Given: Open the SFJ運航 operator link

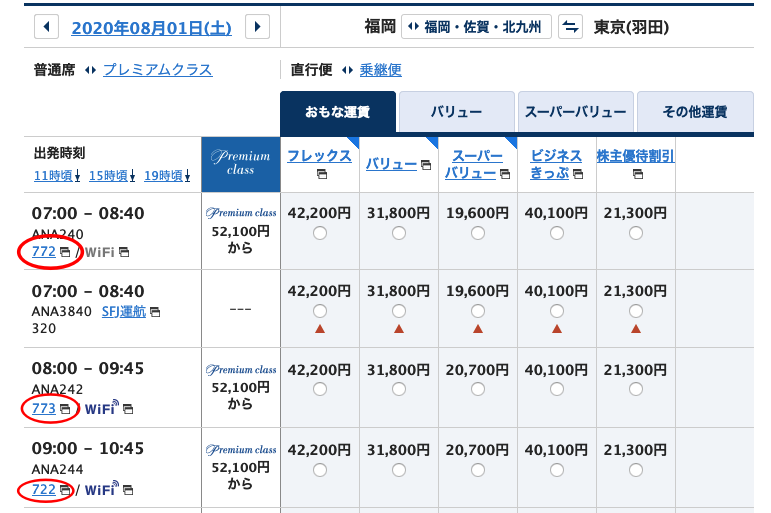Looking at the screenshot, I should pos(124,311).
